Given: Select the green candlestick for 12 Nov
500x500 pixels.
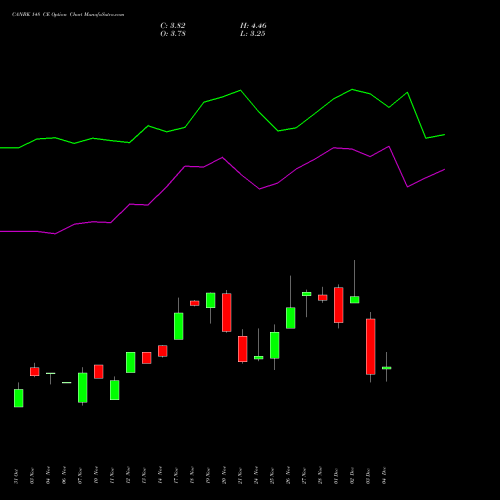Looking at the screenshot, I should click(131, 362).
